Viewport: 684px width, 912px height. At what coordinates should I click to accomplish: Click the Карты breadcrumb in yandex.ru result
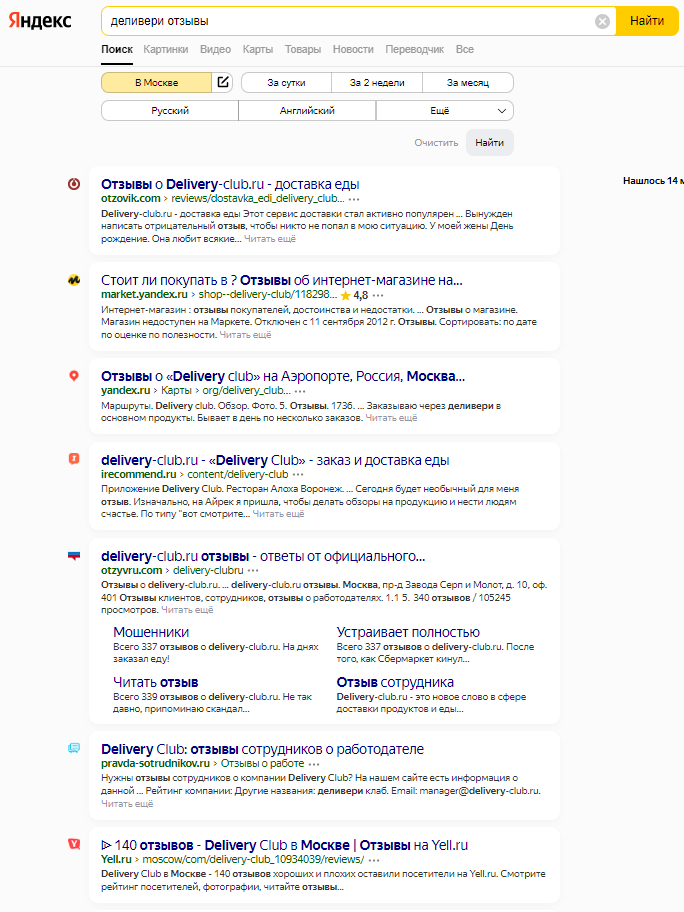(x=176, y=390)
